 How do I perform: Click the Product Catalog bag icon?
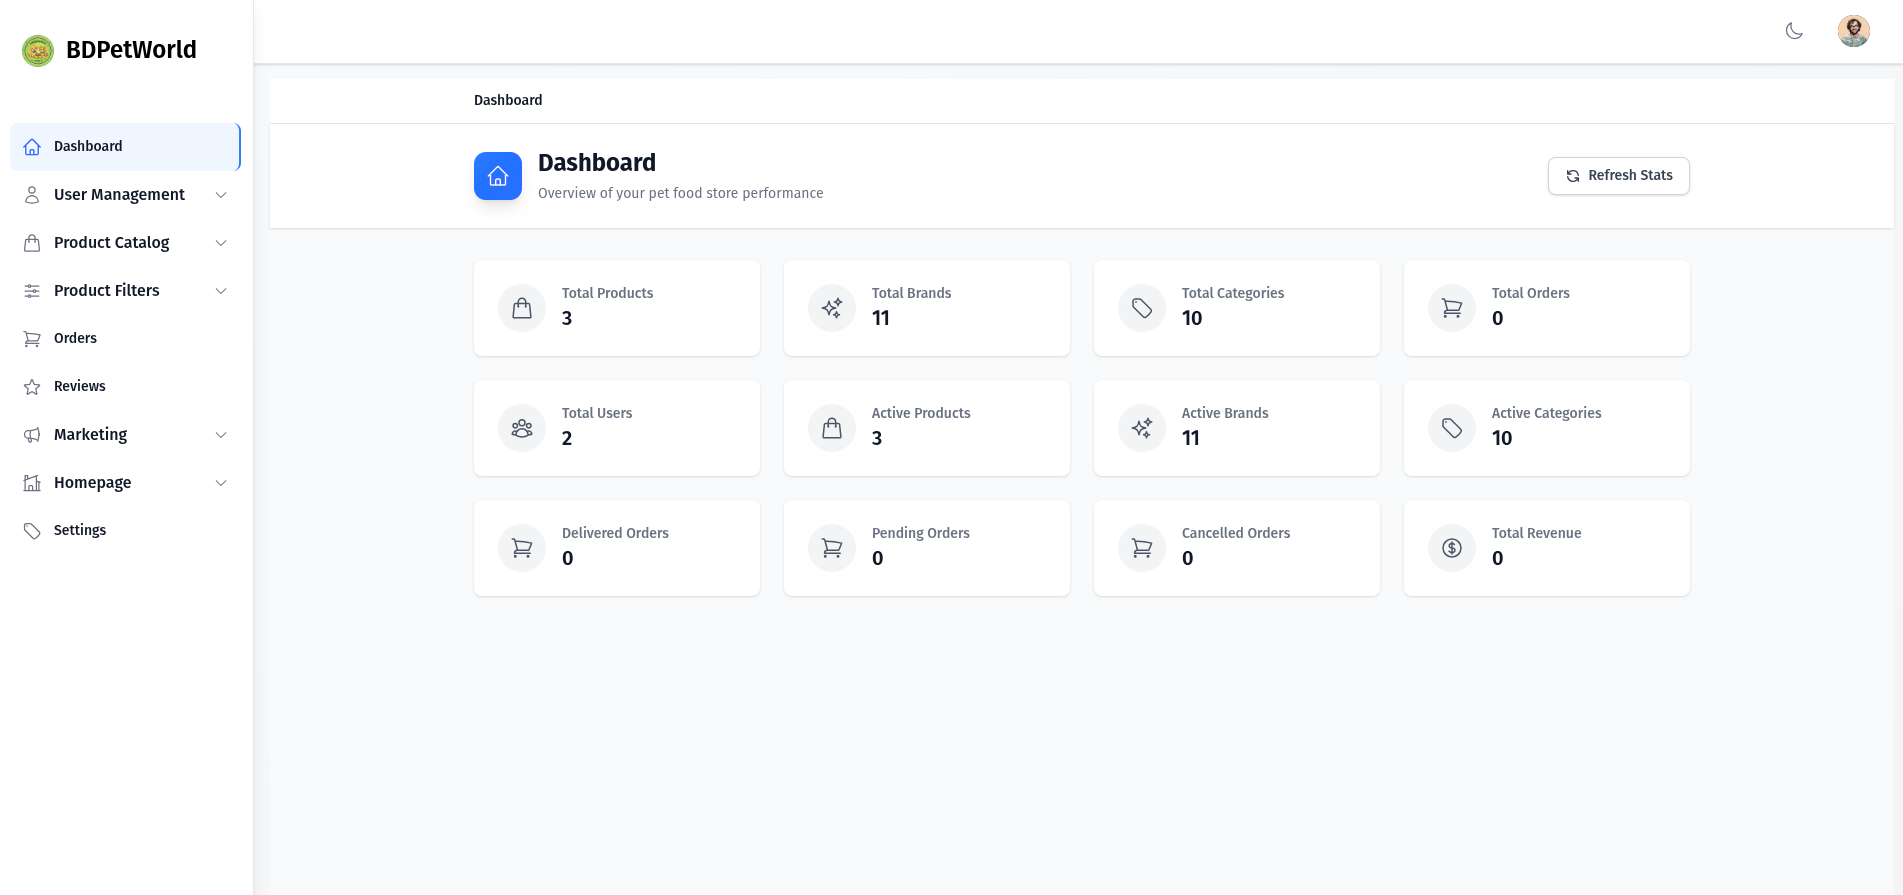coord(32,243)
